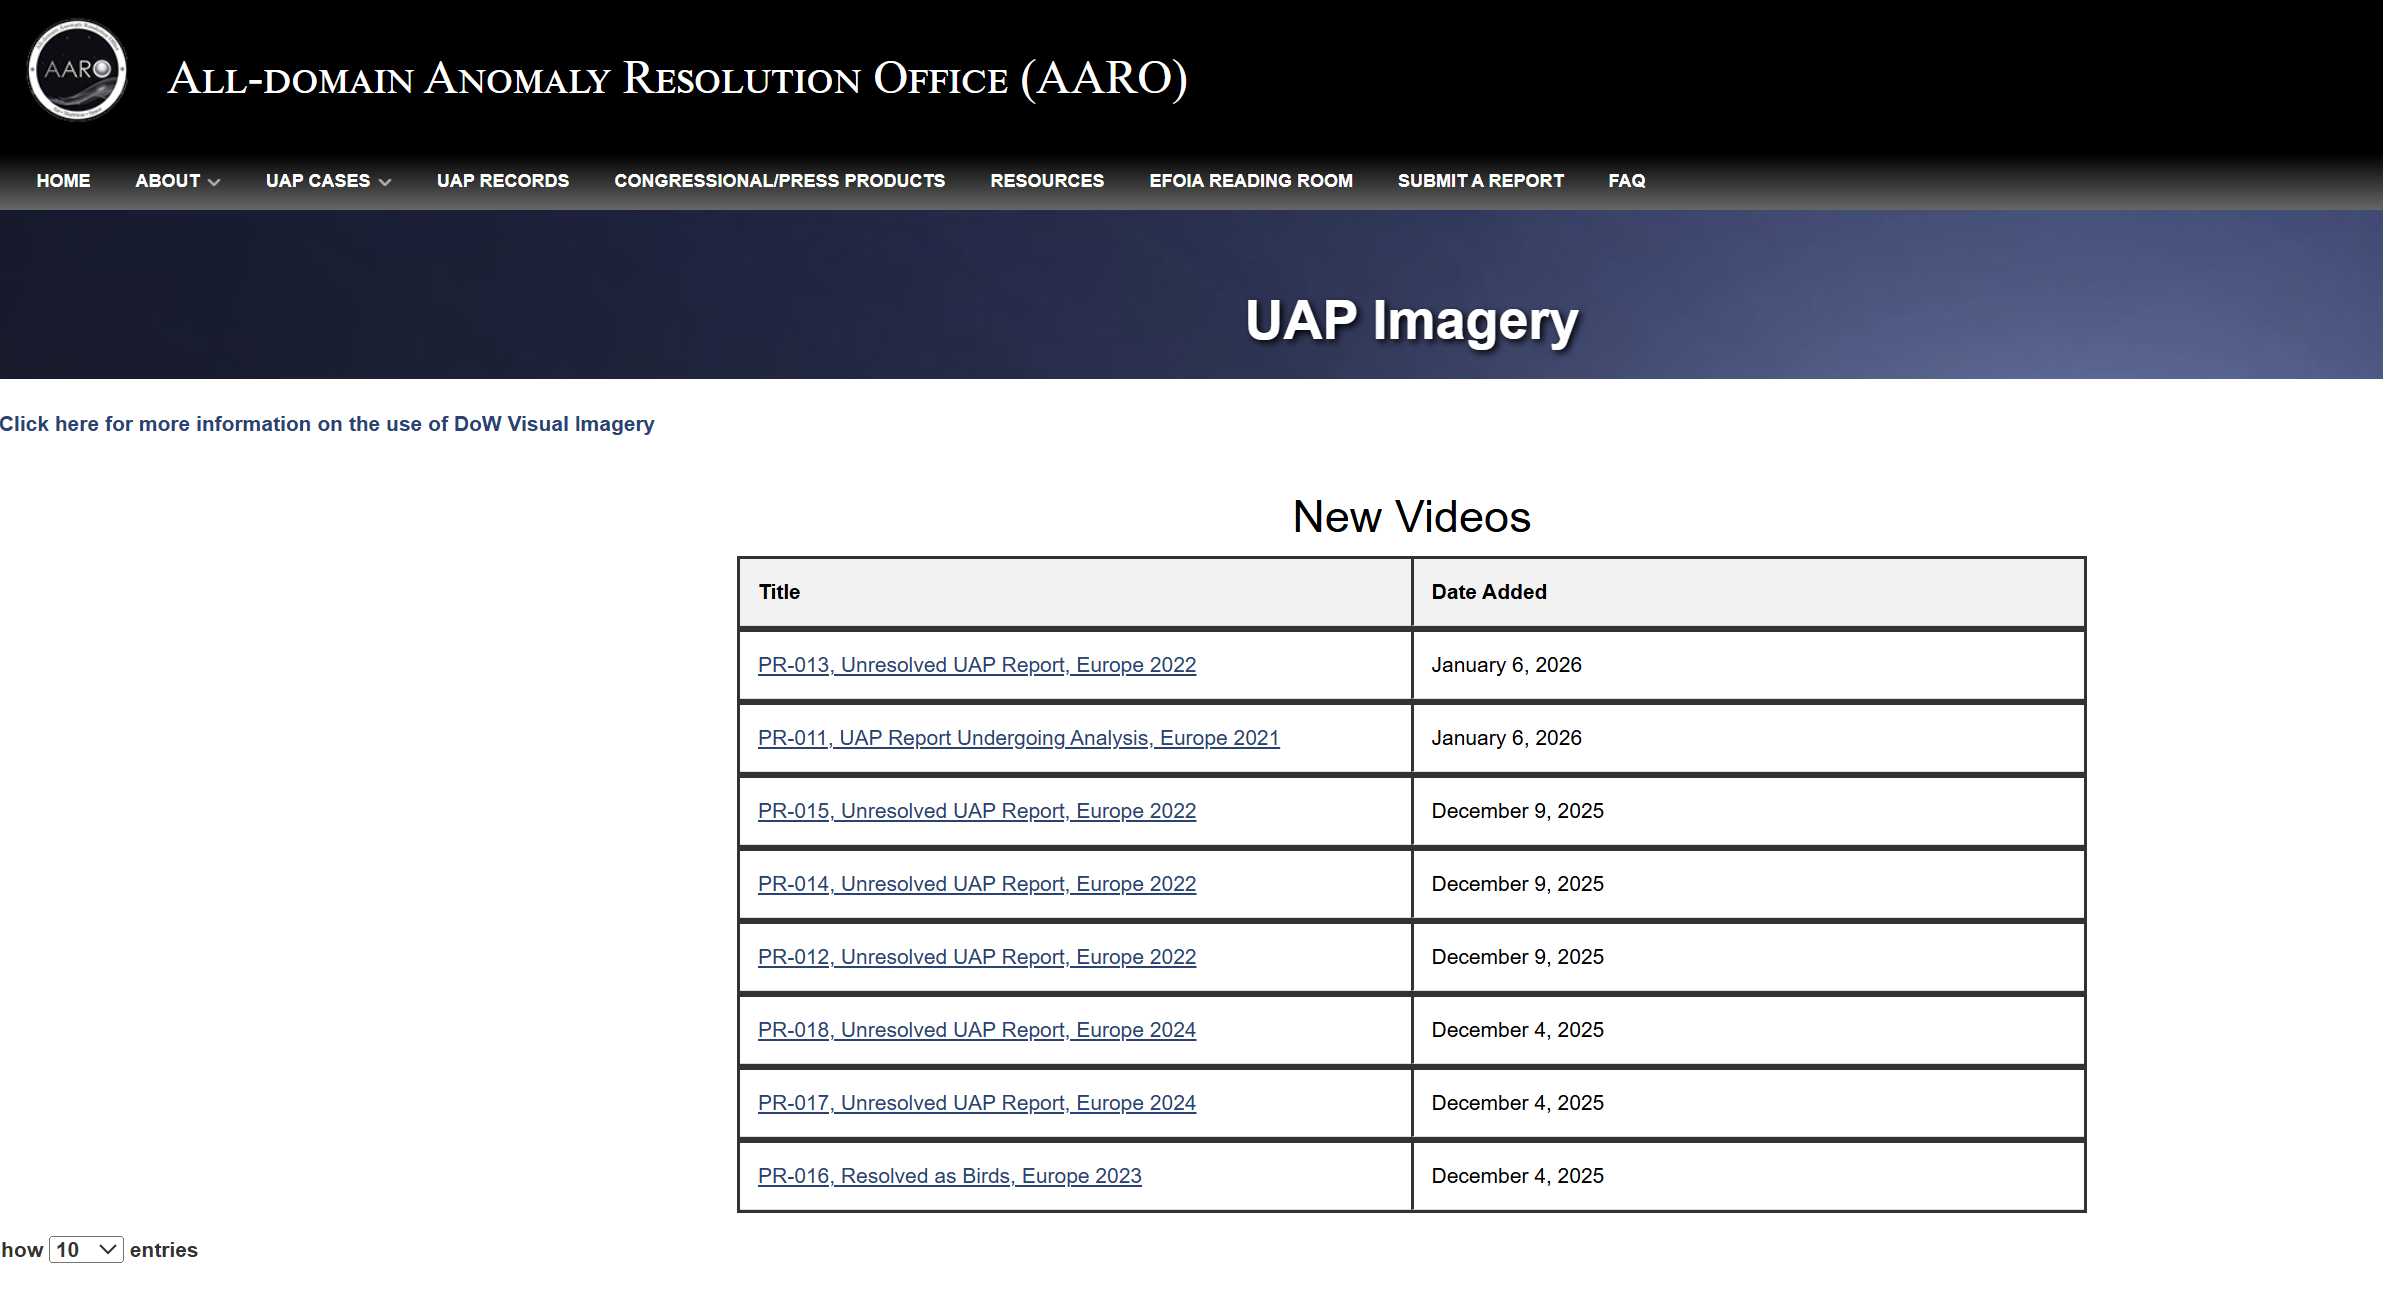Open DoW Visual Imagery information link

click(327, 424)
